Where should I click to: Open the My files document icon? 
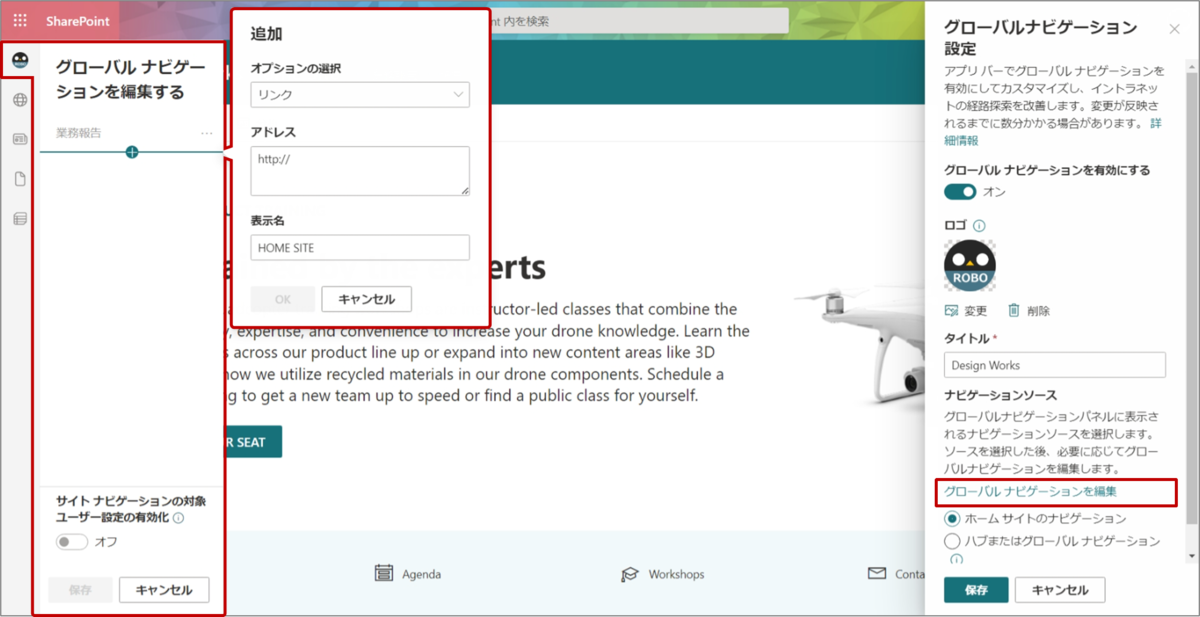[x=20, y=180]
